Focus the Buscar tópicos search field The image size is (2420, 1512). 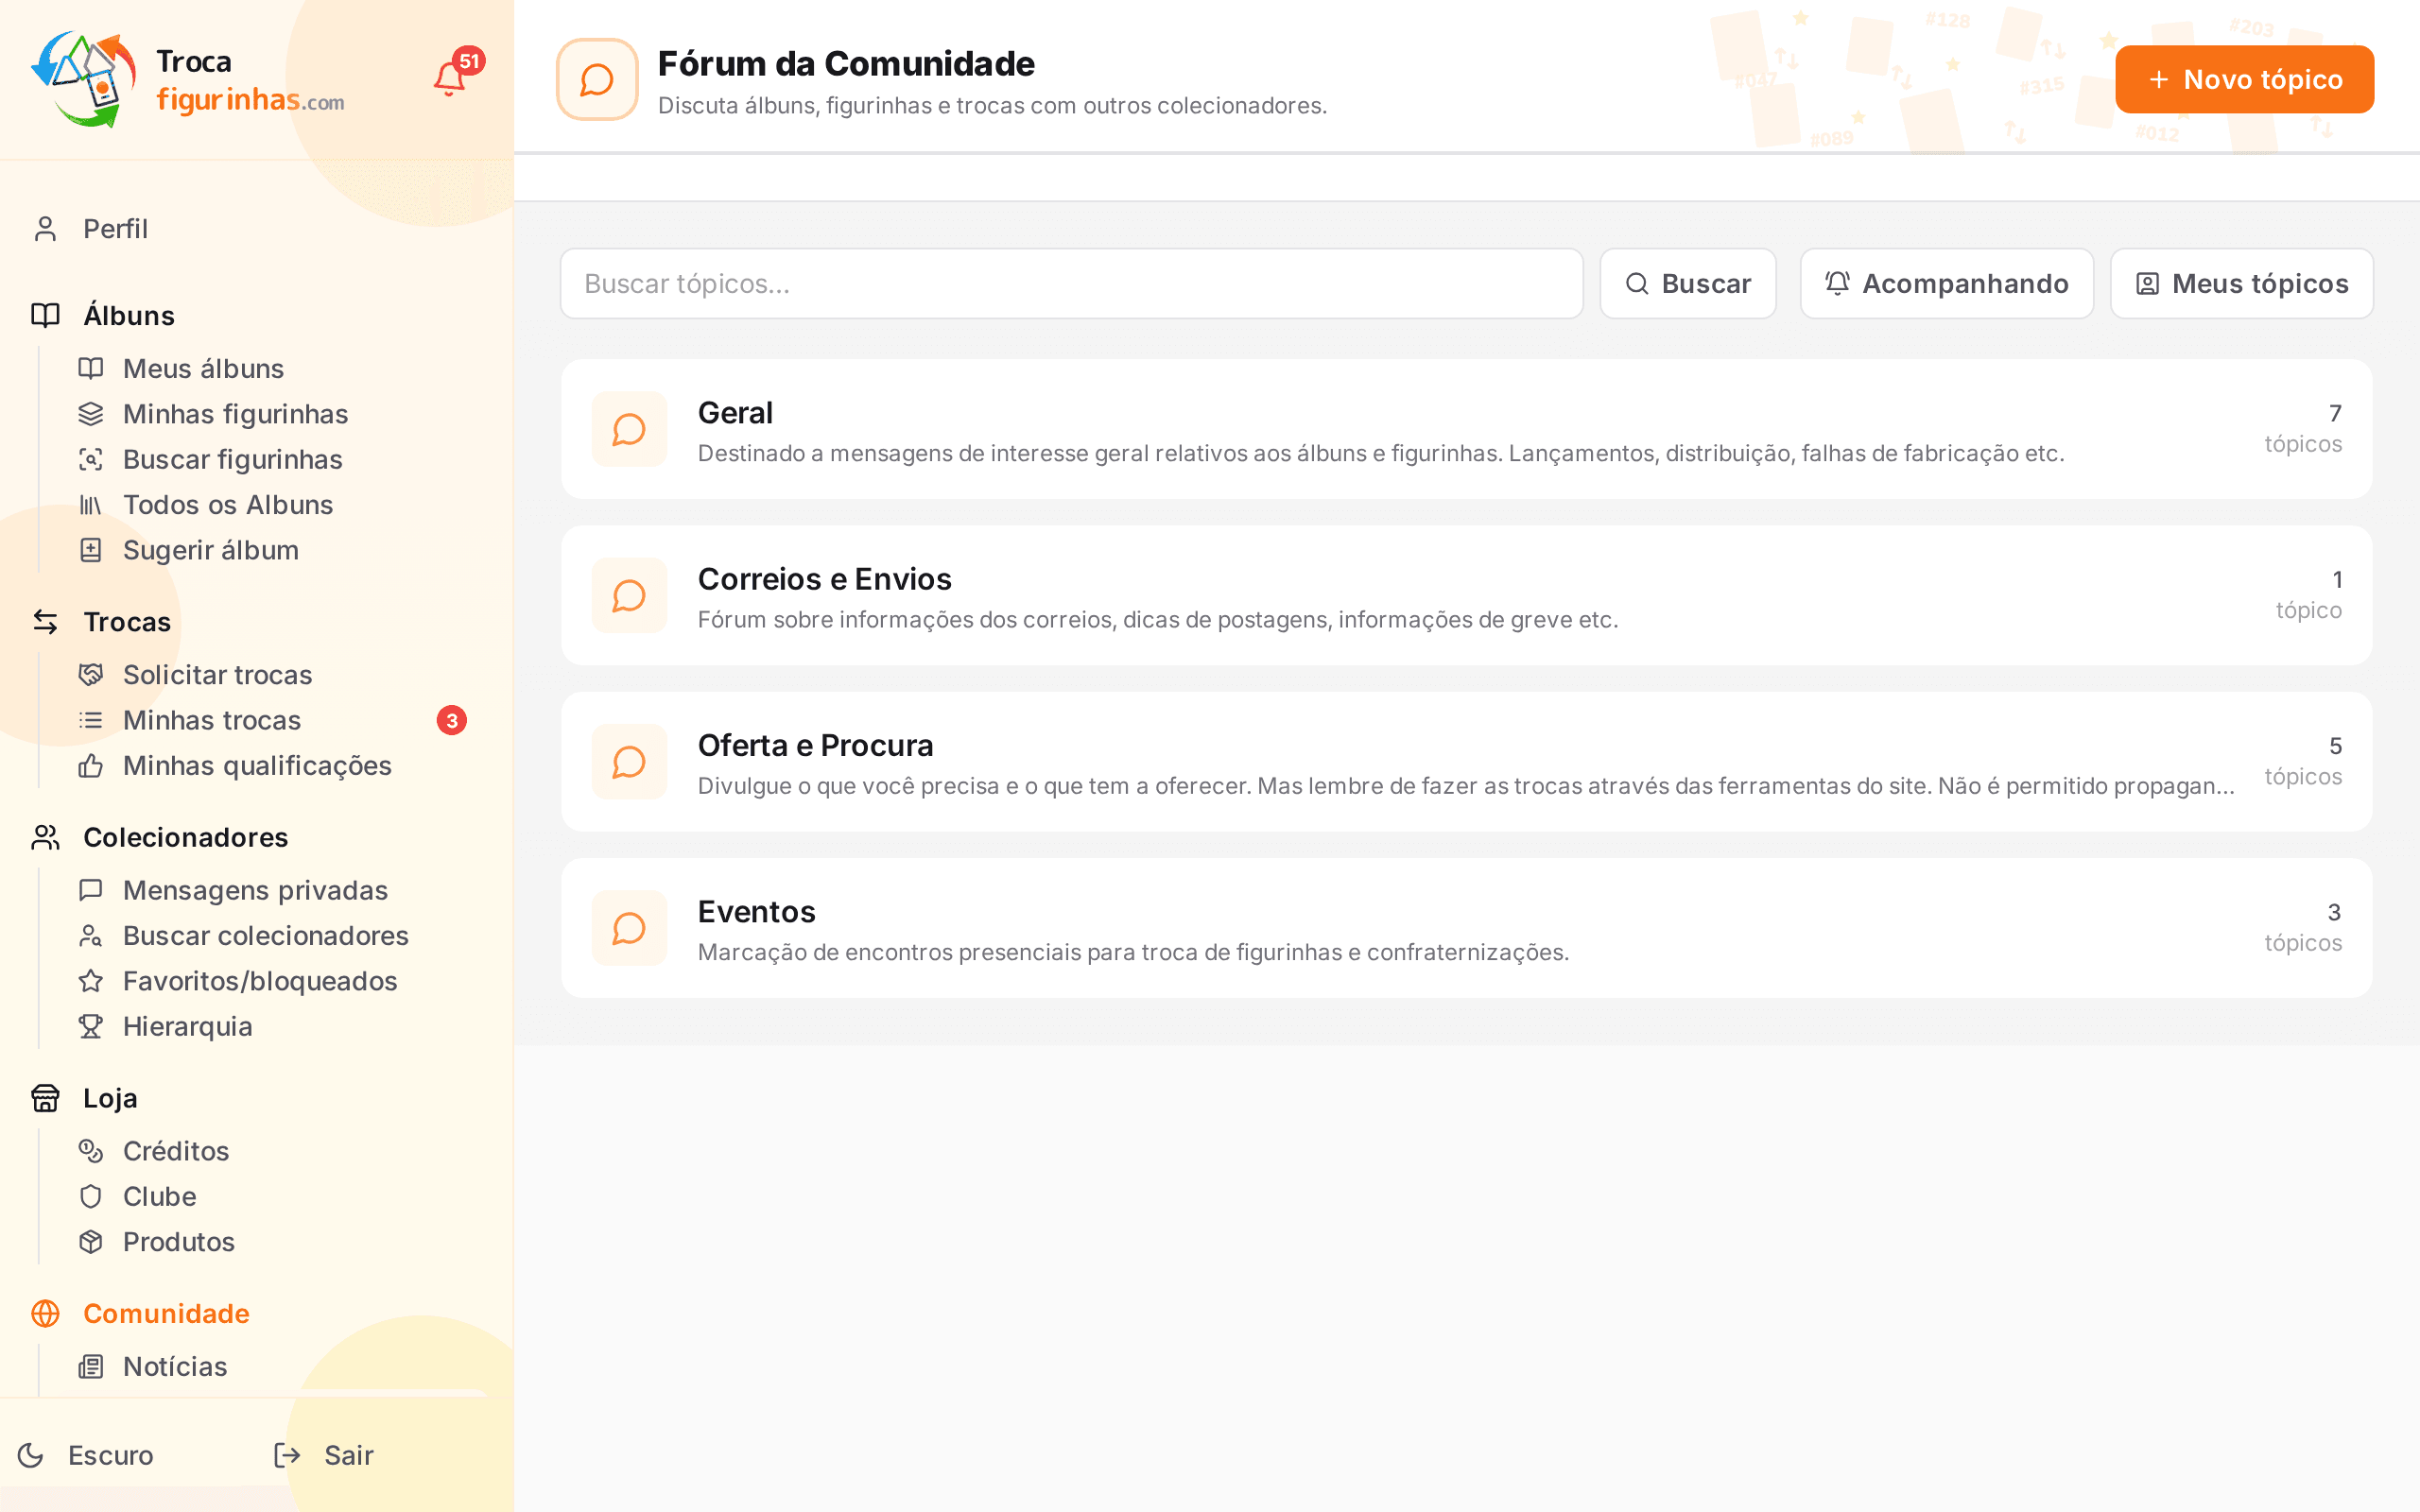coord(1071,284)
